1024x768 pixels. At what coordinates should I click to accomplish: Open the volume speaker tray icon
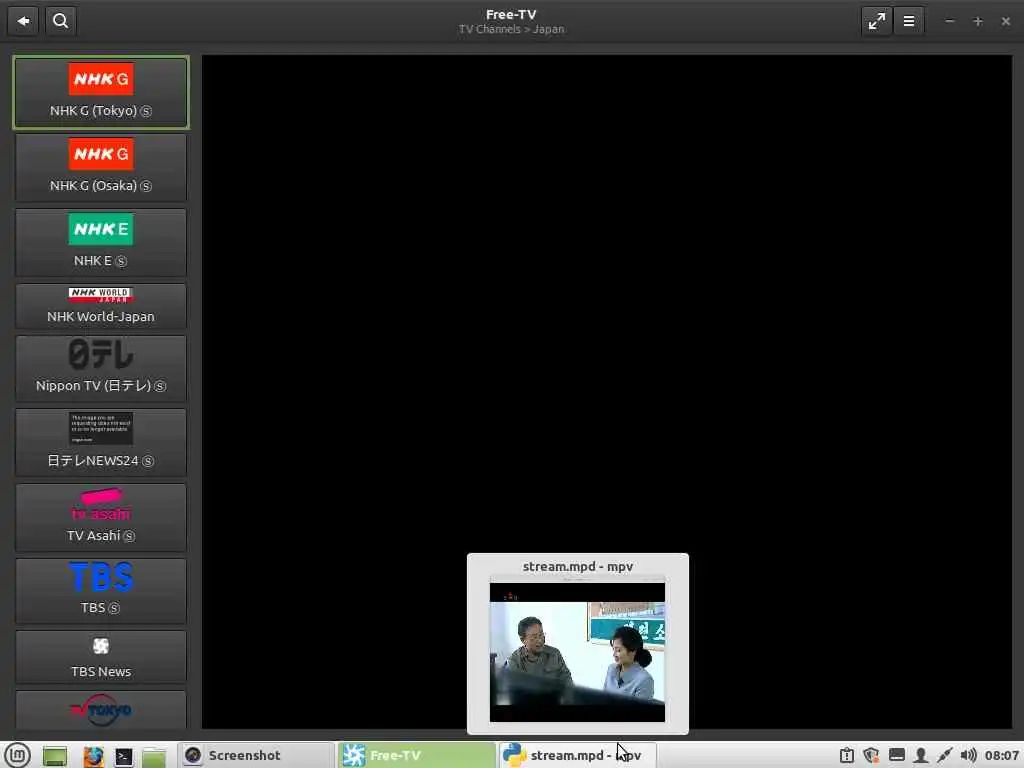[968, 756]
